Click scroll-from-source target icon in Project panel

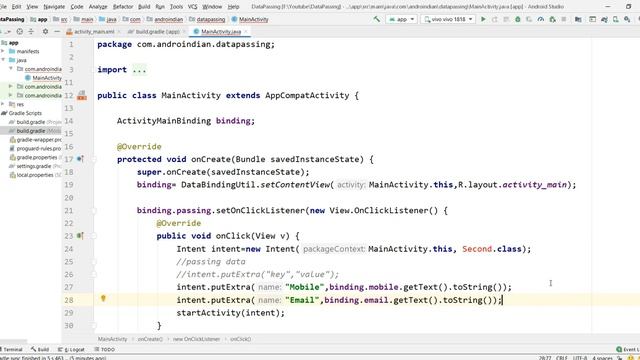click(20, 31)
